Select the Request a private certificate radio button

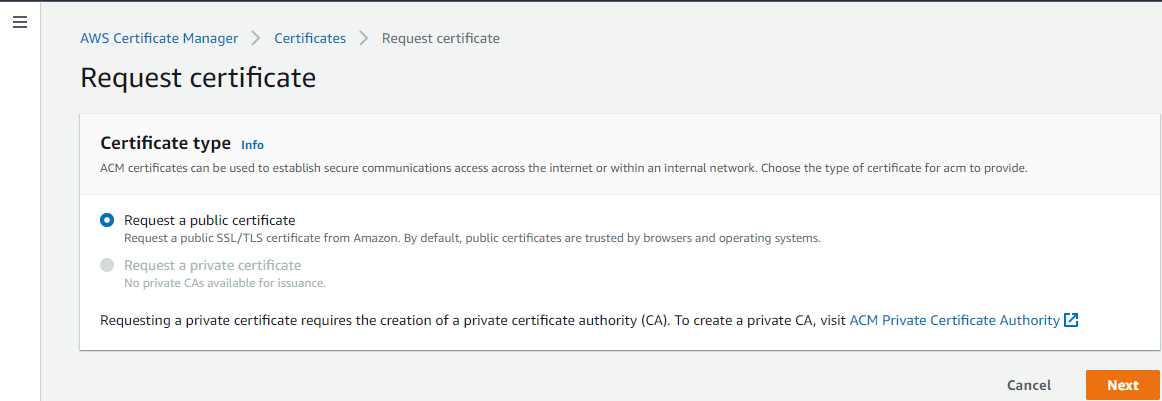coord(107,265)
